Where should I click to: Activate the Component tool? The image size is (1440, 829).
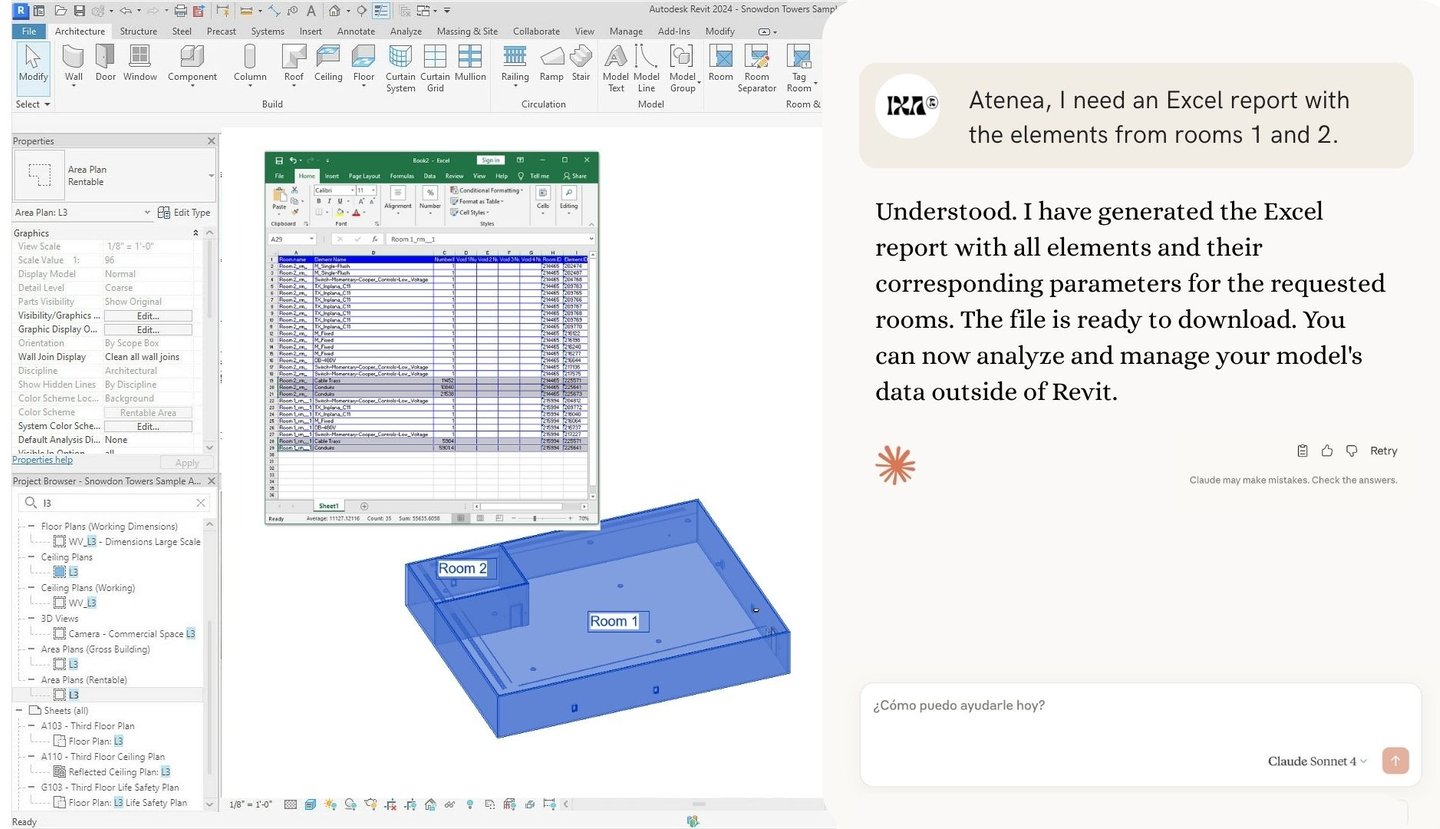(192, 63)
